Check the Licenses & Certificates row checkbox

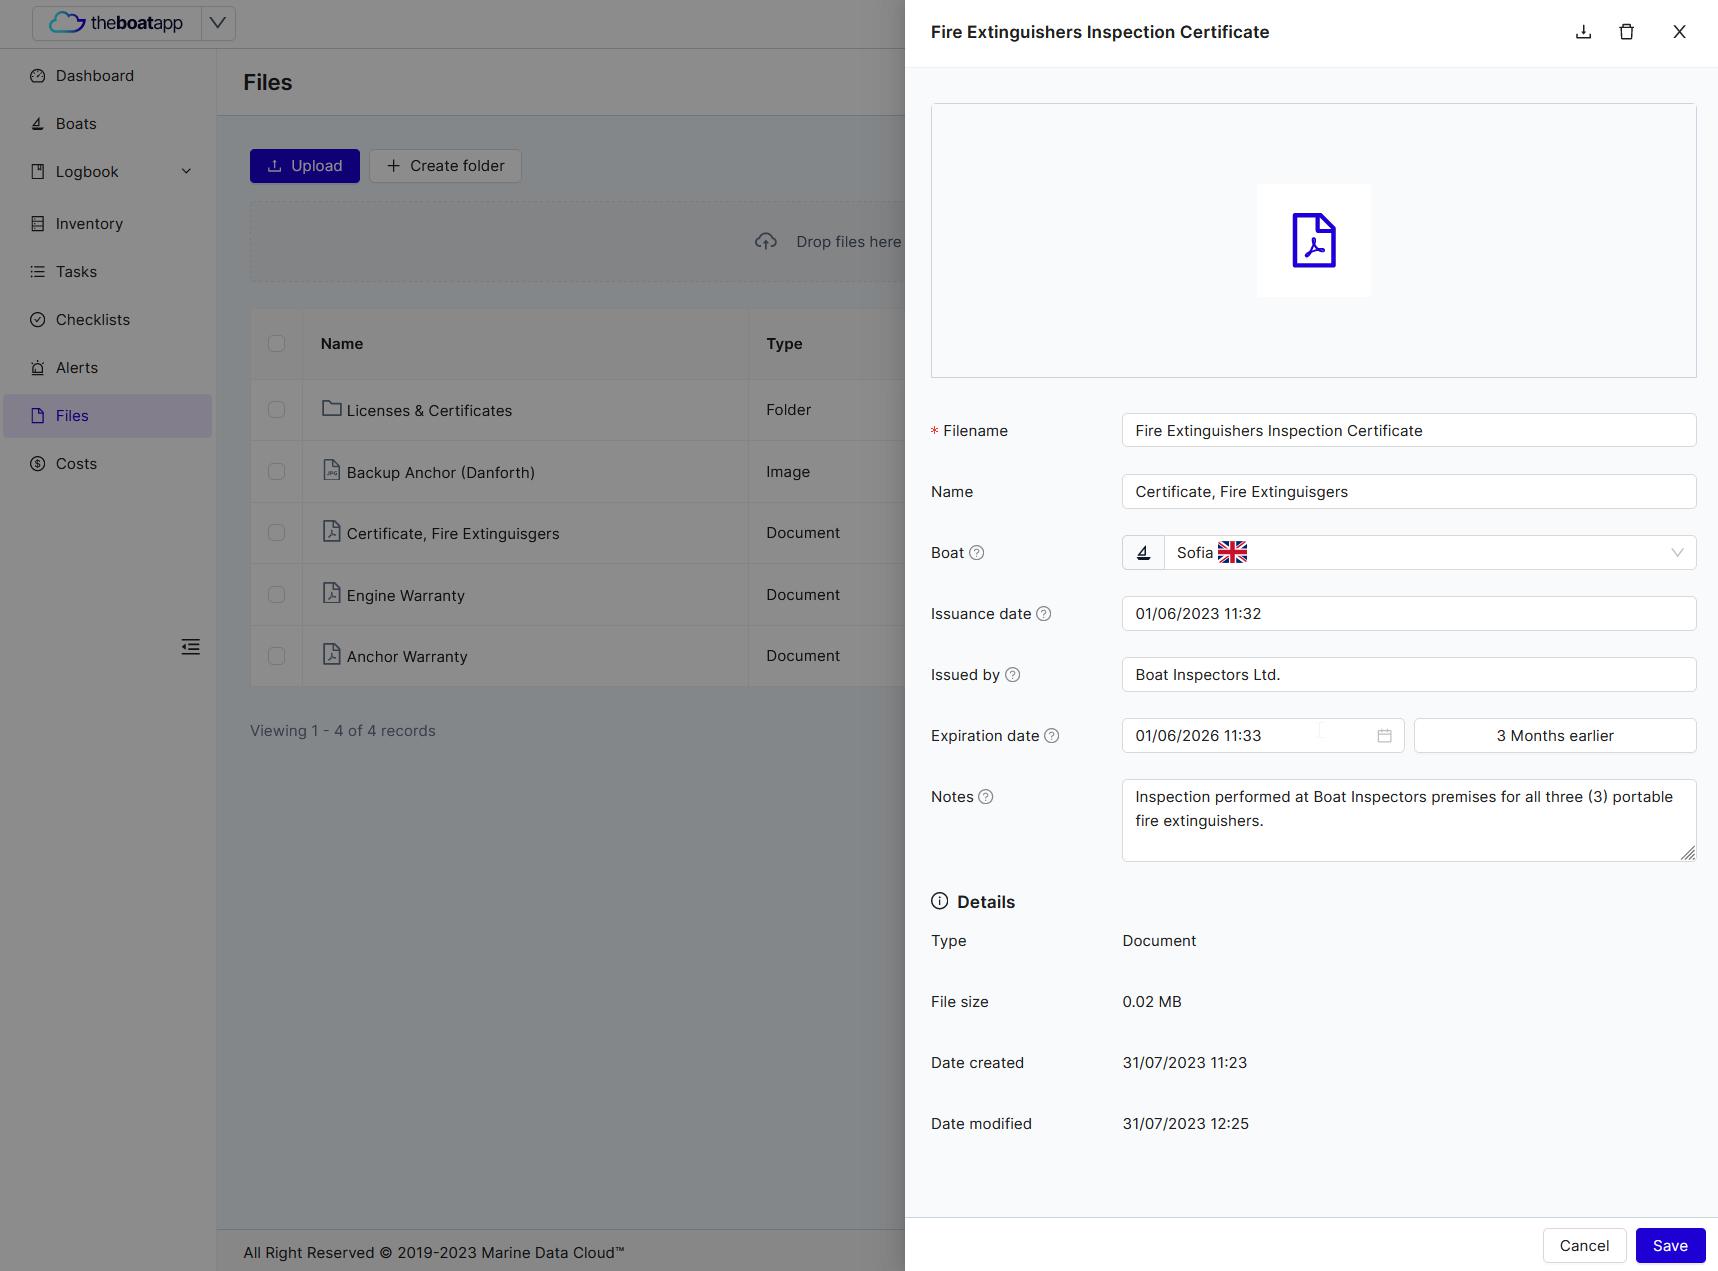276,410
